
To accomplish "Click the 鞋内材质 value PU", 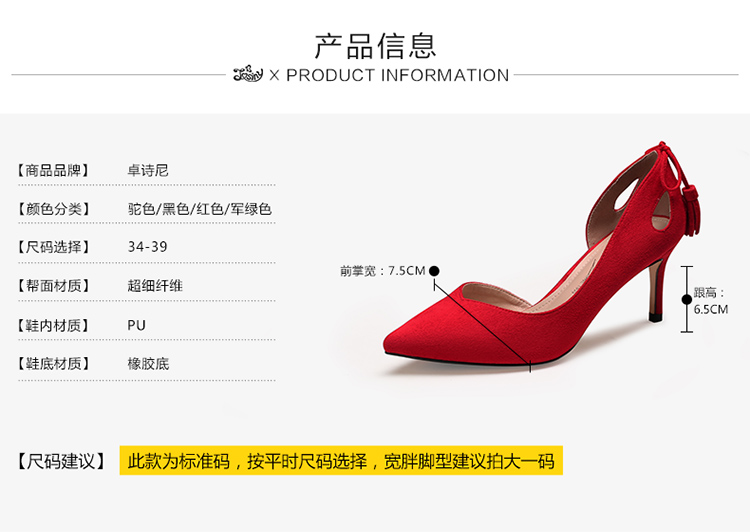I will (x=136, y=325).
